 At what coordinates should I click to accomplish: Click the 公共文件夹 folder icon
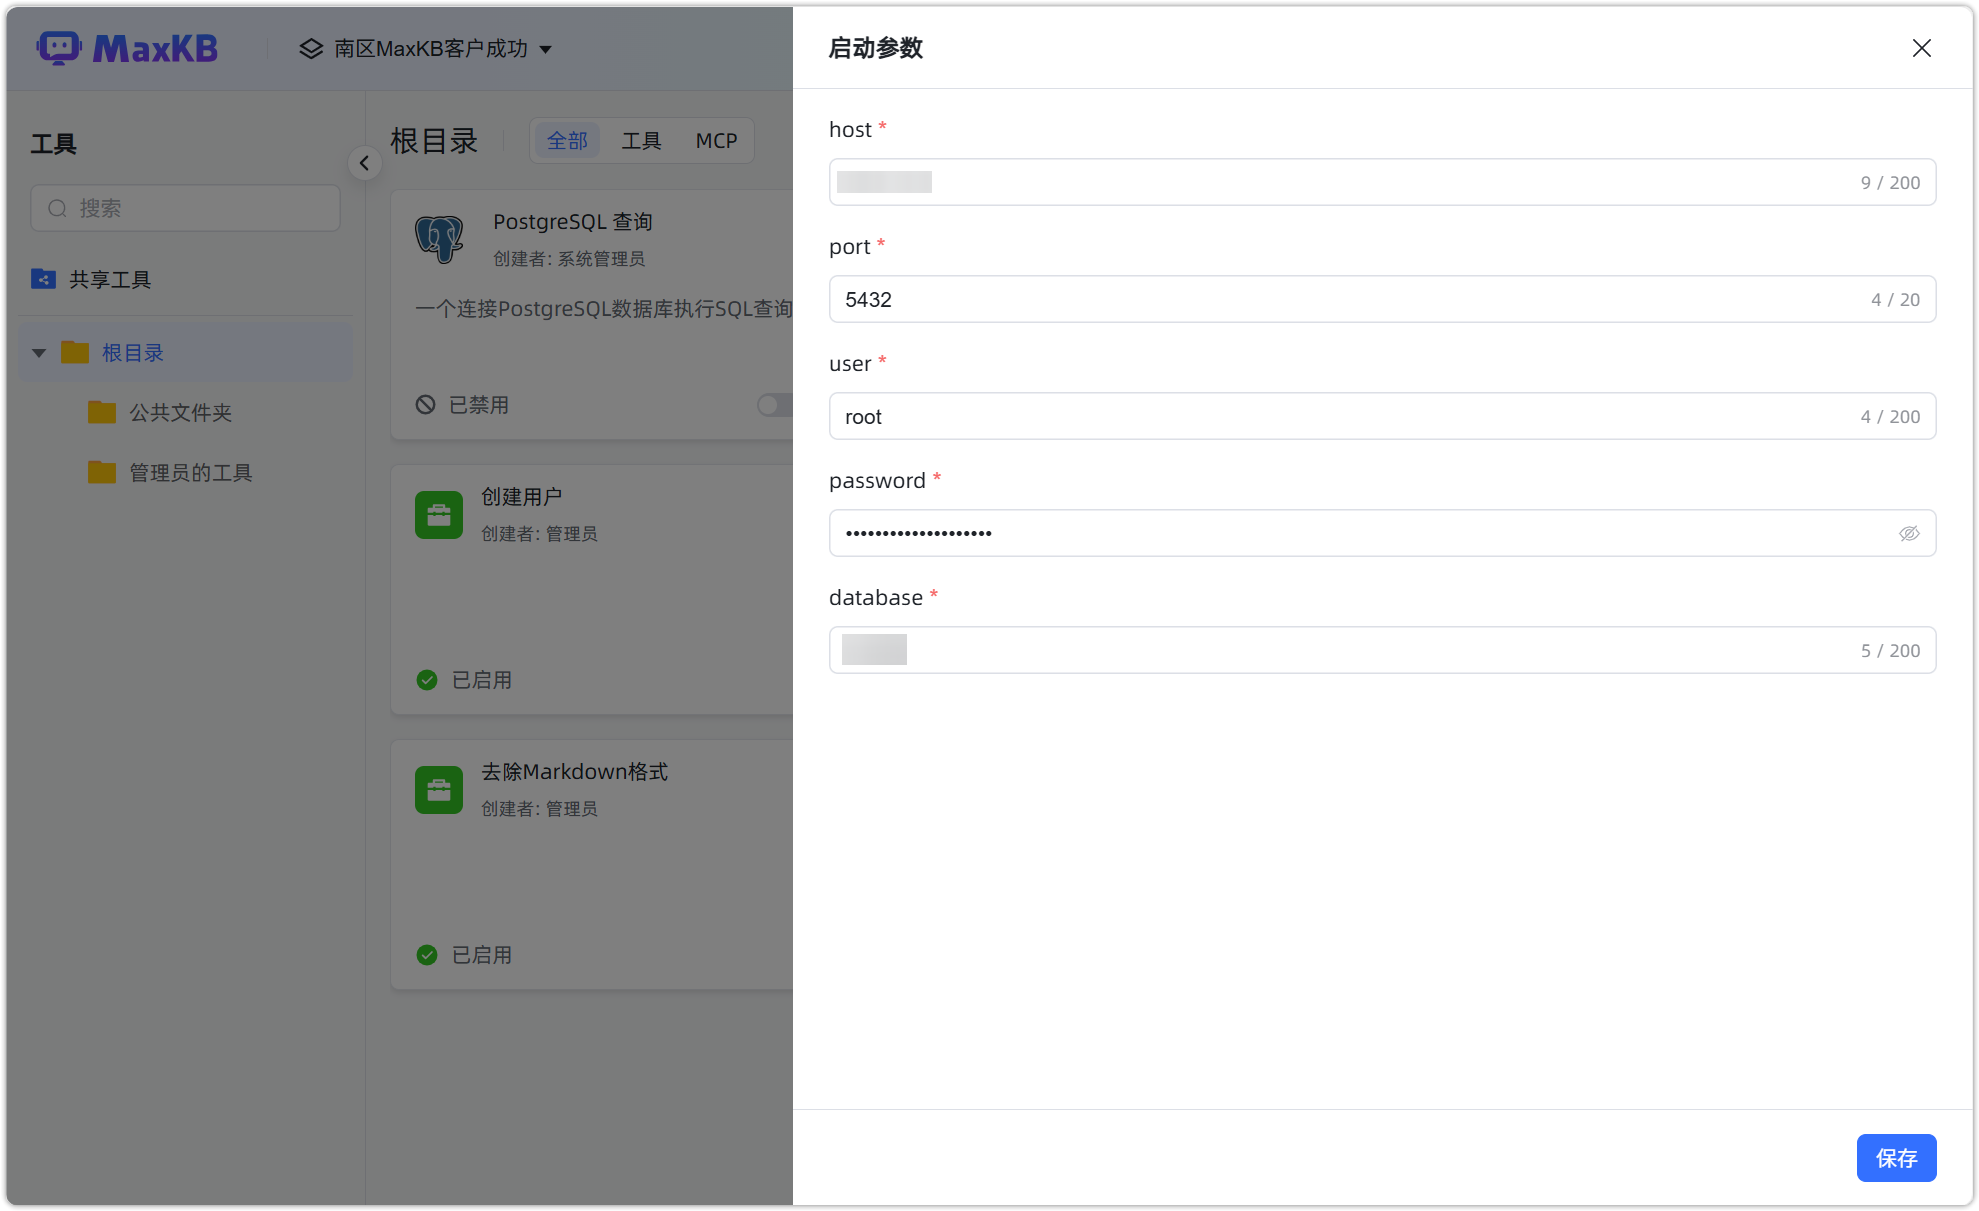(x=101, y=411)
